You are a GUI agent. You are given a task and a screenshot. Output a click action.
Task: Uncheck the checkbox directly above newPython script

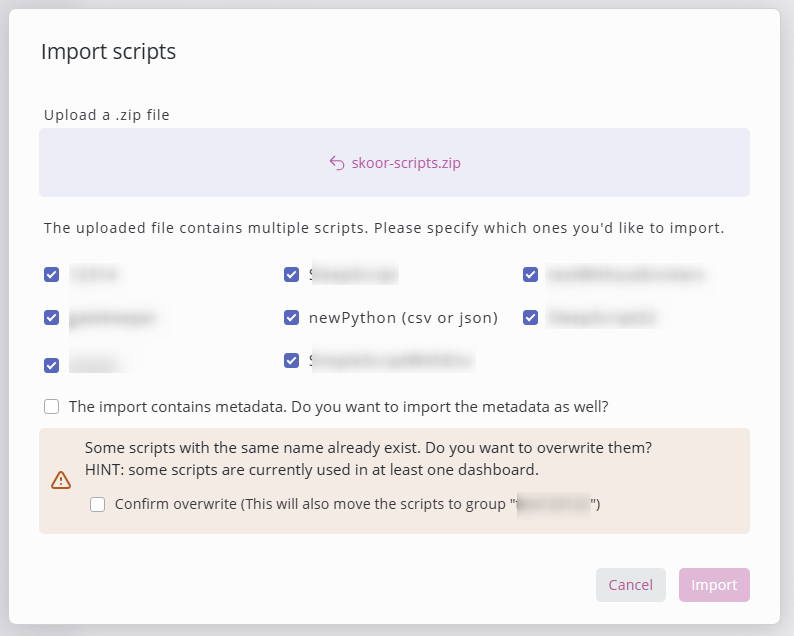[x=291, y=274]
